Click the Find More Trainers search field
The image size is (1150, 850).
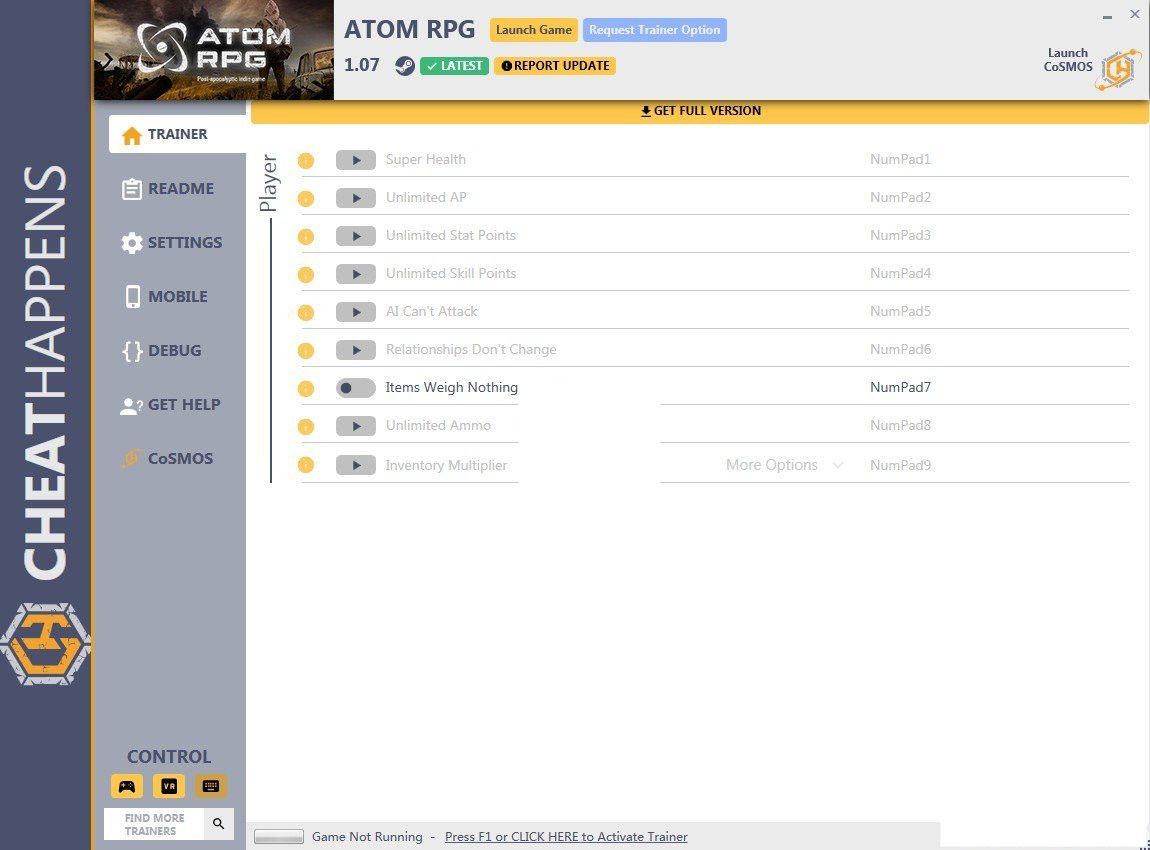point(154,824)
